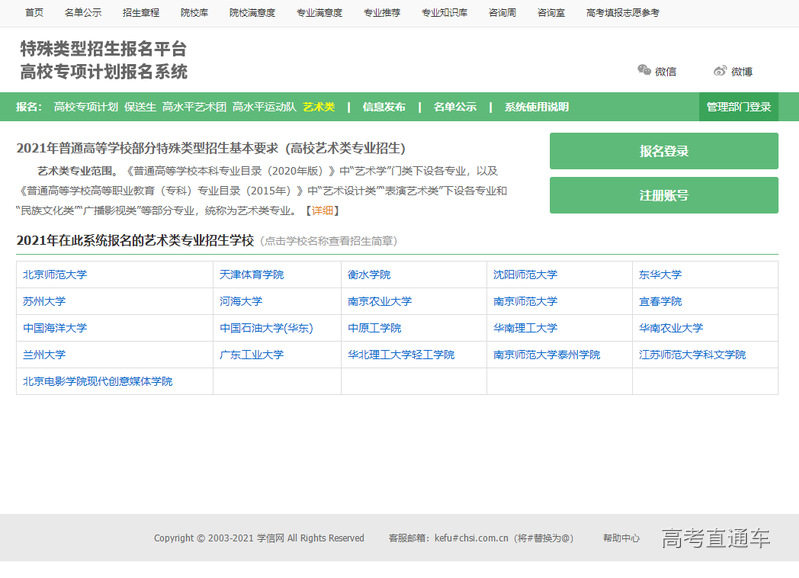The width and height of the screenshot is (799, 578).
Task: Open the 北京电影学院现代创意媒体学院 link
Action: coord(97,381)
